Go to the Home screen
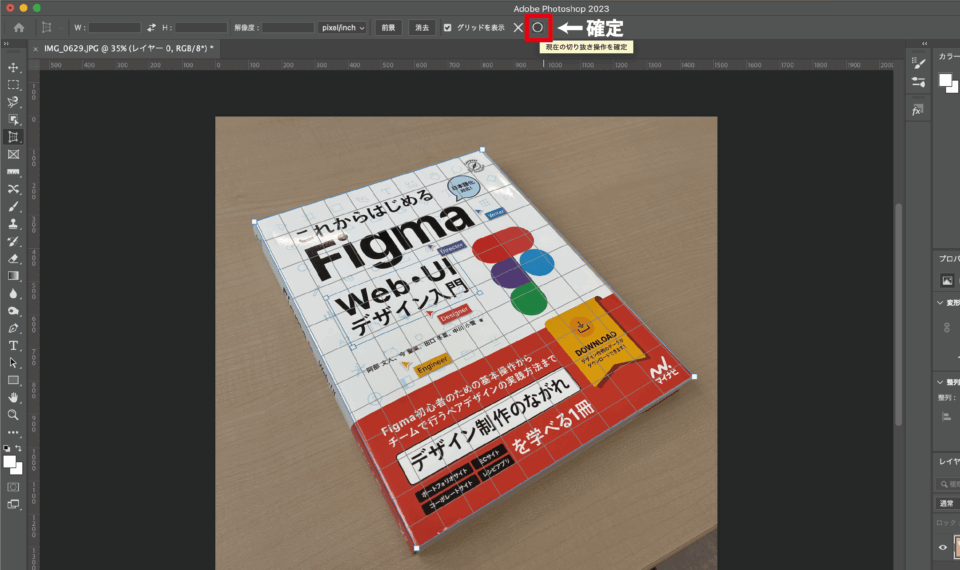960x570 pixels. (x=19, y=28)
